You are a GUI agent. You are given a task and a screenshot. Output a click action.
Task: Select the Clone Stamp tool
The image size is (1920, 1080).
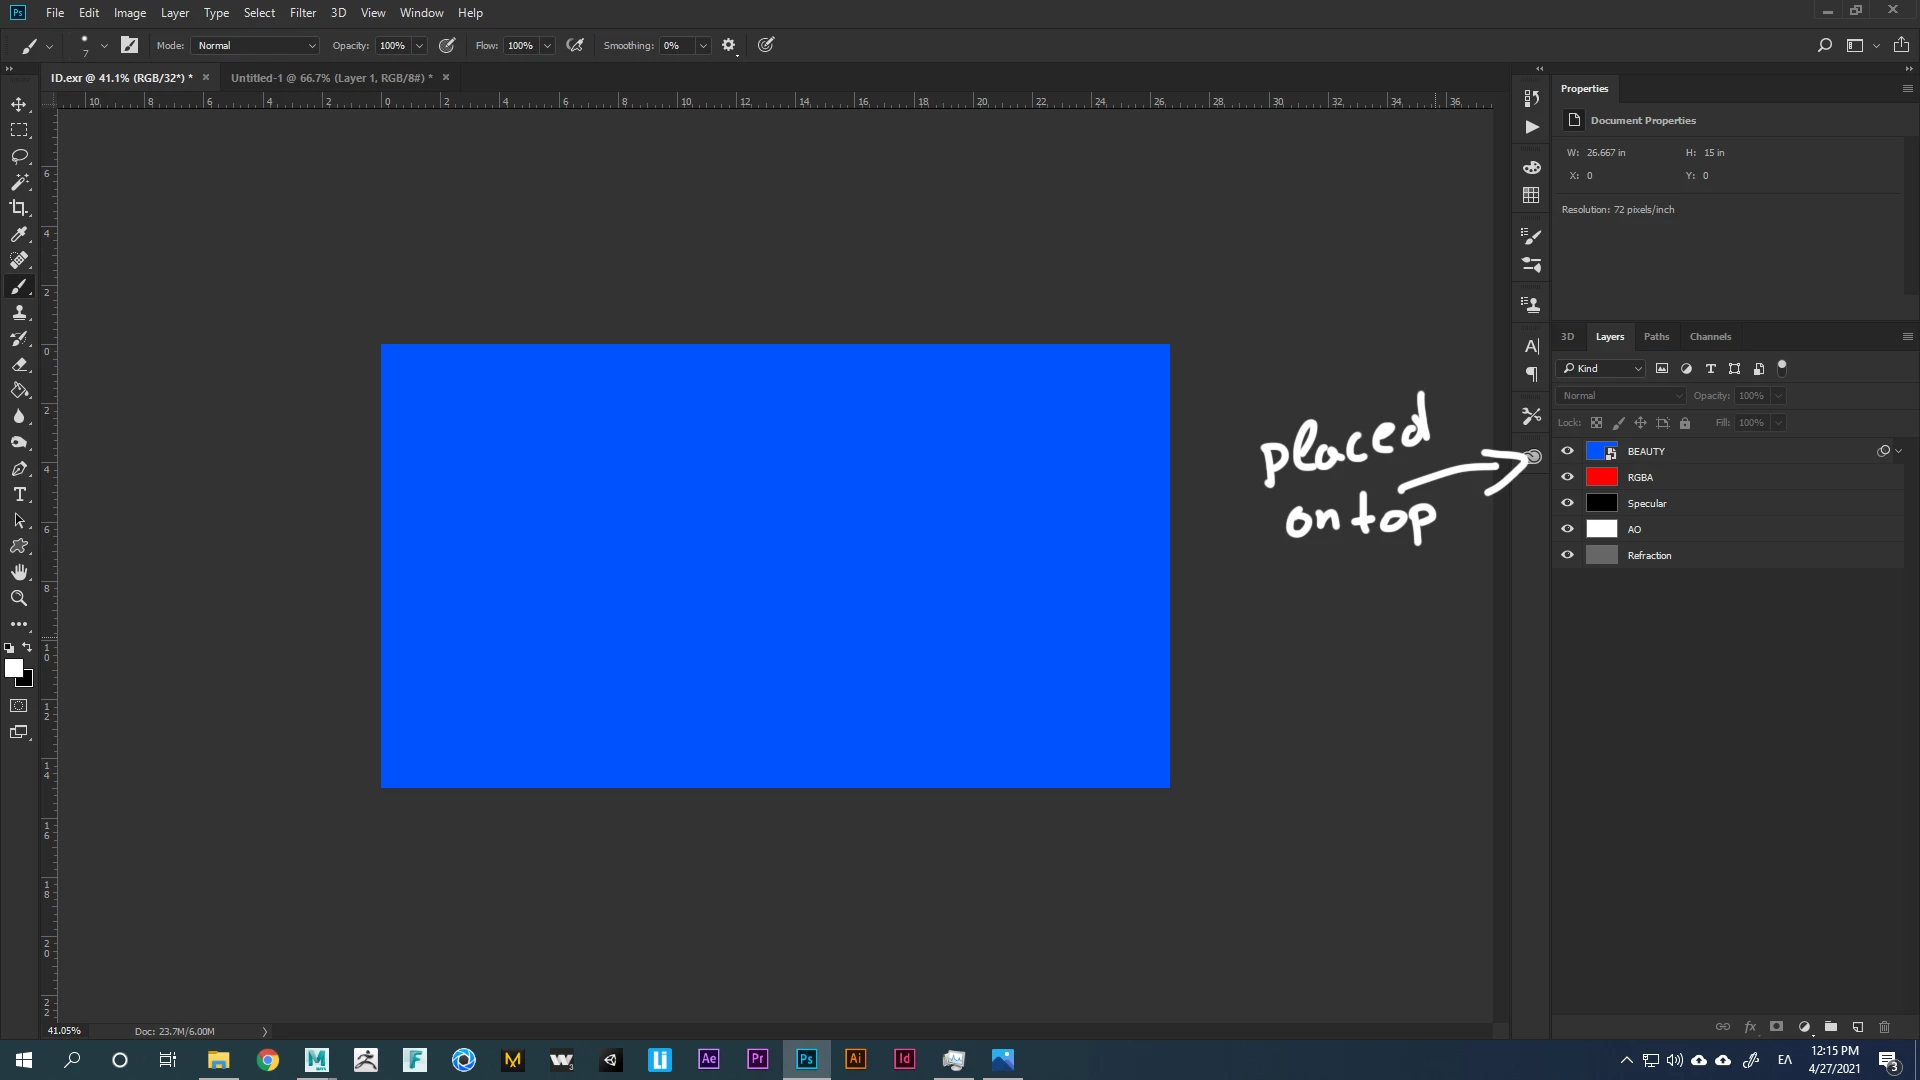click(19, 312)
